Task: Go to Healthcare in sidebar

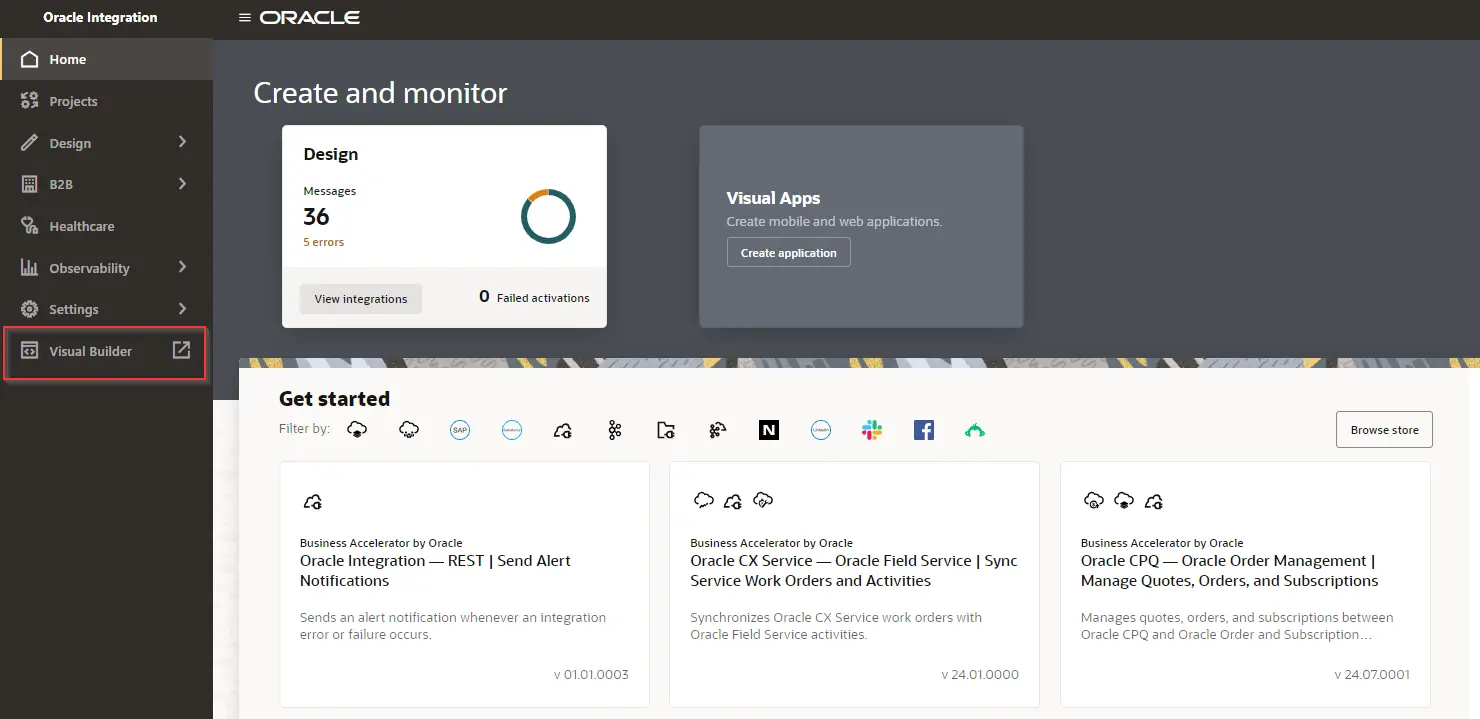Action: point(81,226)
